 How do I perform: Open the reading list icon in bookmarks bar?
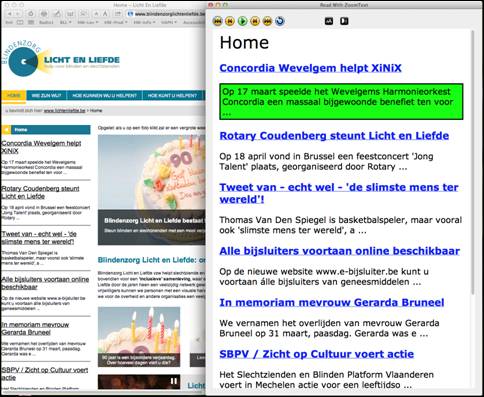point(20,22)
